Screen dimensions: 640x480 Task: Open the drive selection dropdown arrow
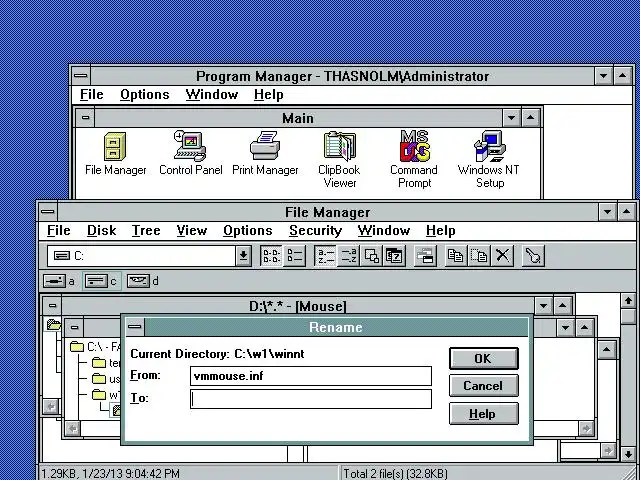click(243, 256)
